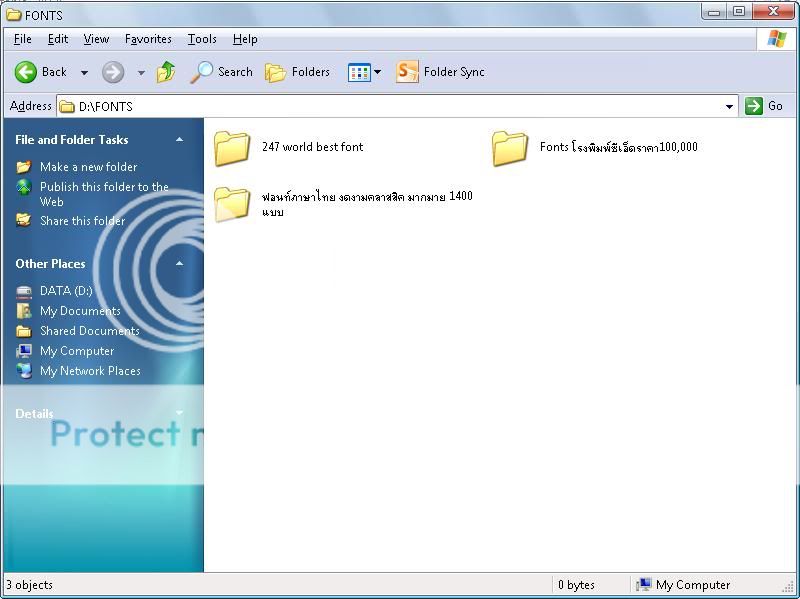
Task: Open the Views button dropdown
Action: [377, 72]
